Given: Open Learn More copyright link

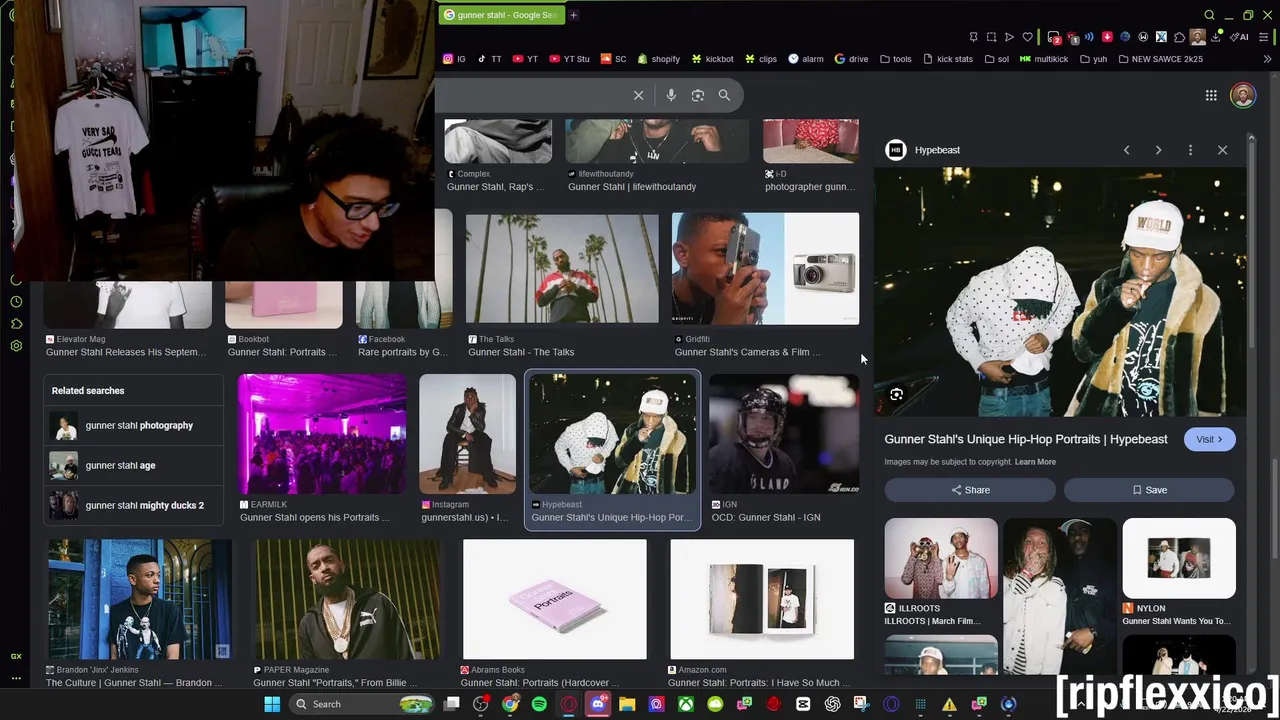Looking at the screenshot, I should tap(1035, 462).
